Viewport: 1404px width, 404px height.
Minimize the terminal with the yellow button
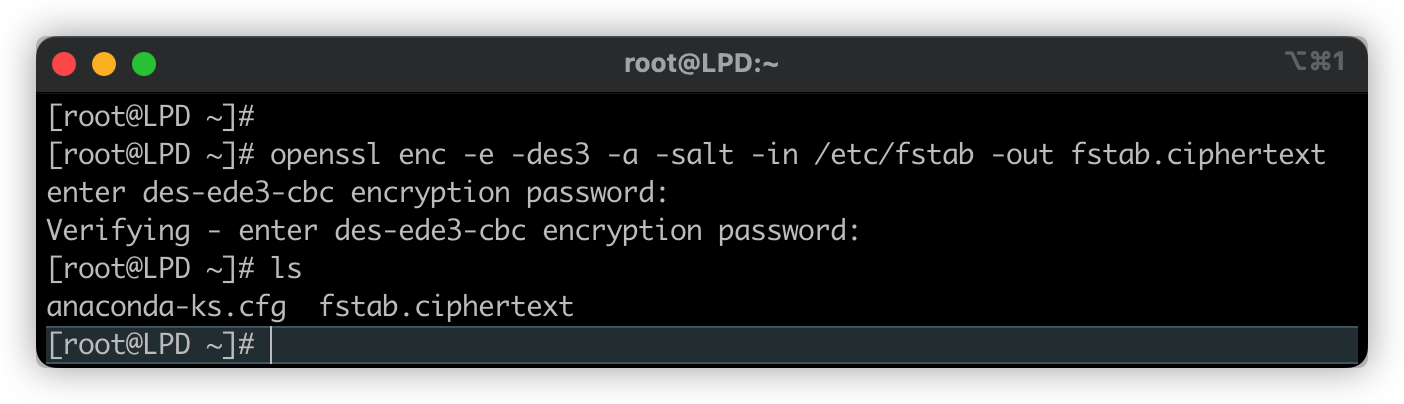pyautogui.click(x=104, y=64)
